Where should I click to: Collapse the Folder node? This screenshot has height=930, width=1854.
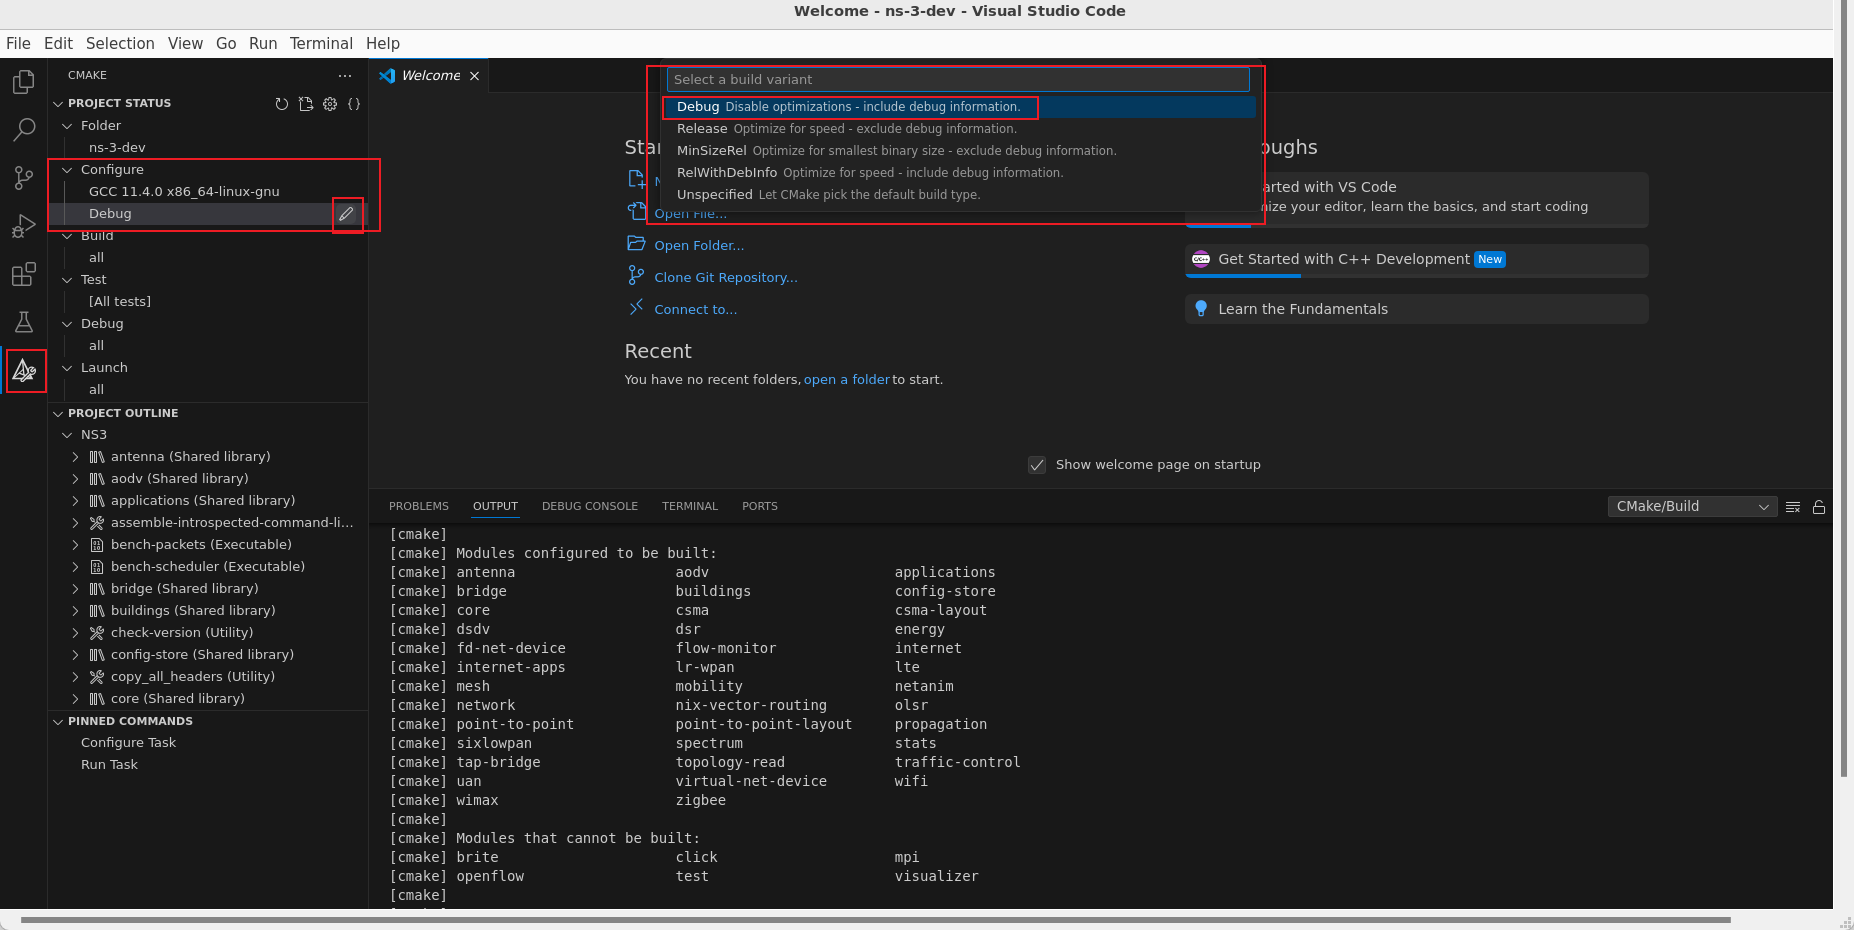point(68,126)
